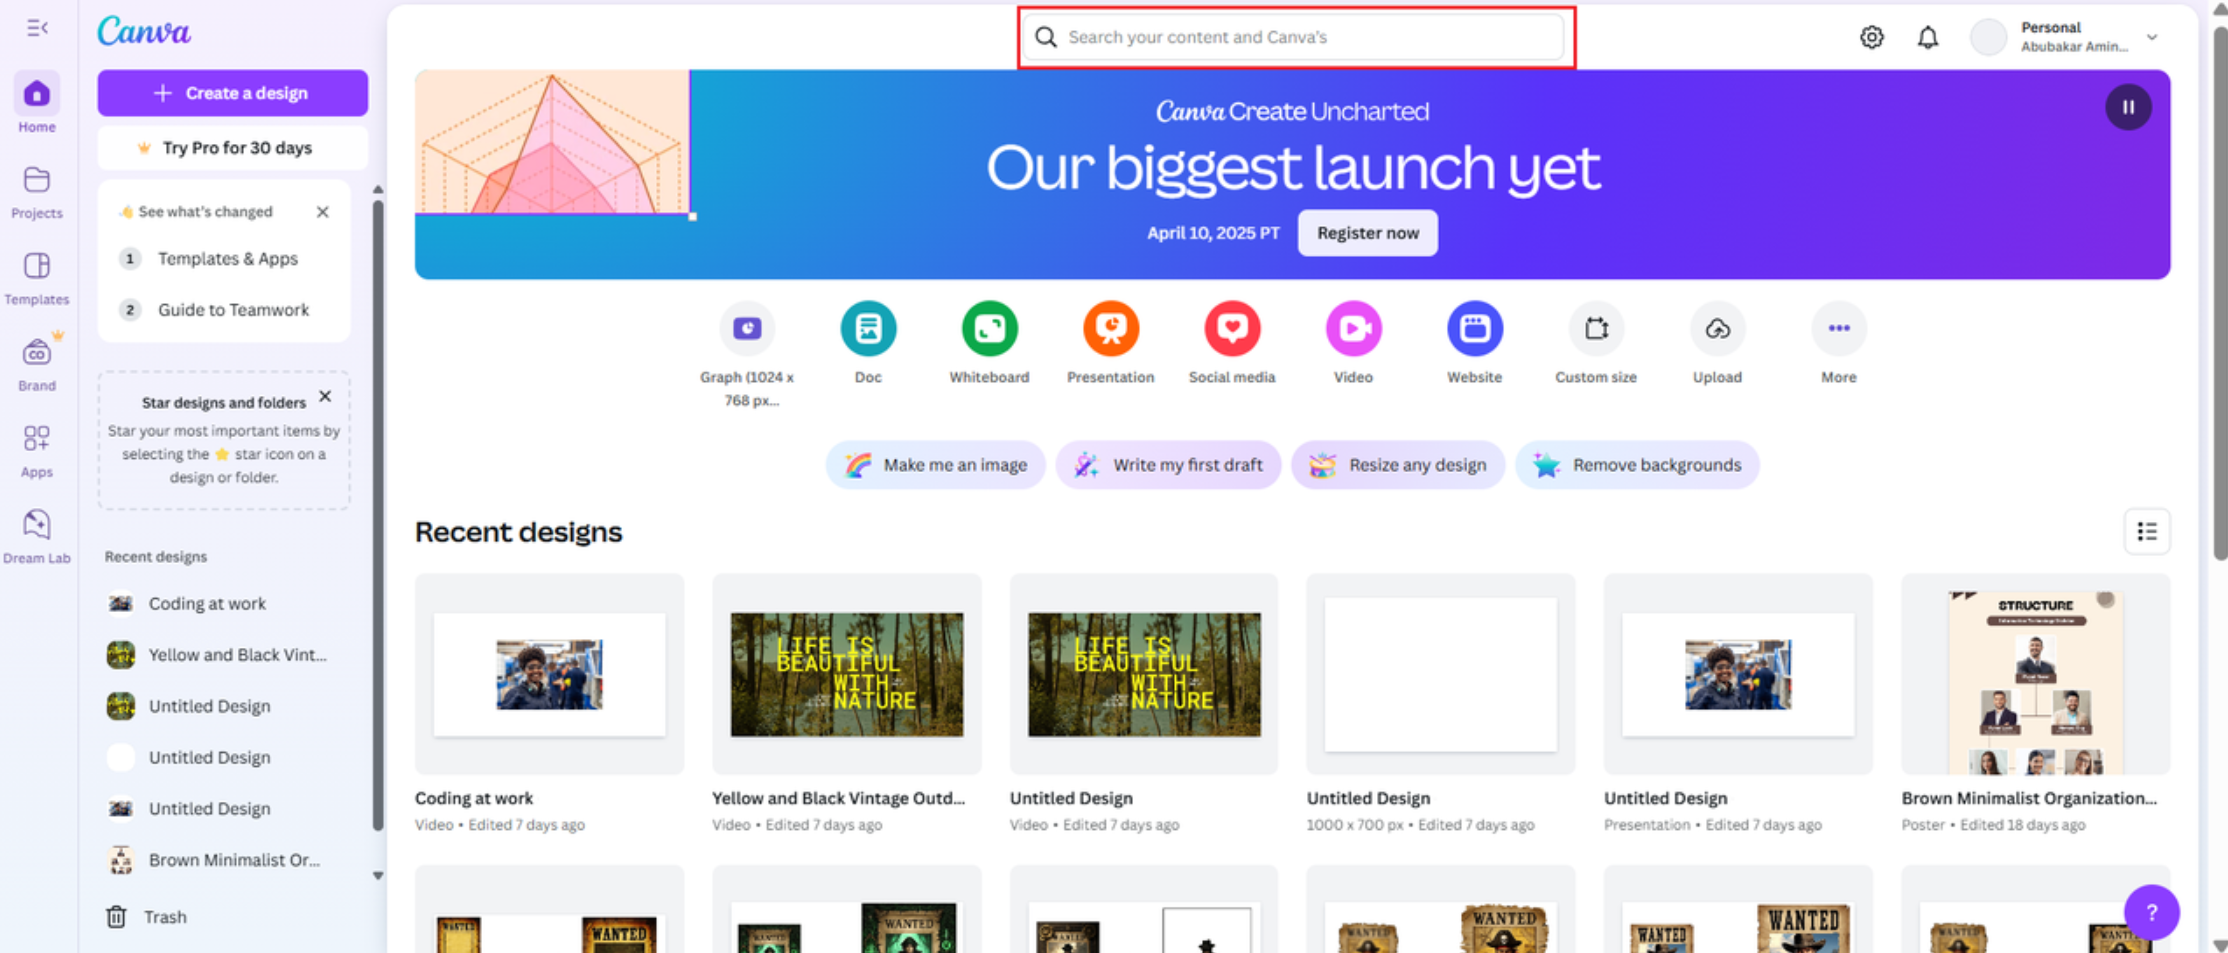Screen dimensions: 2228x953
Task: Open Apps in the sidebar
Action: click(x=37, y=450)
